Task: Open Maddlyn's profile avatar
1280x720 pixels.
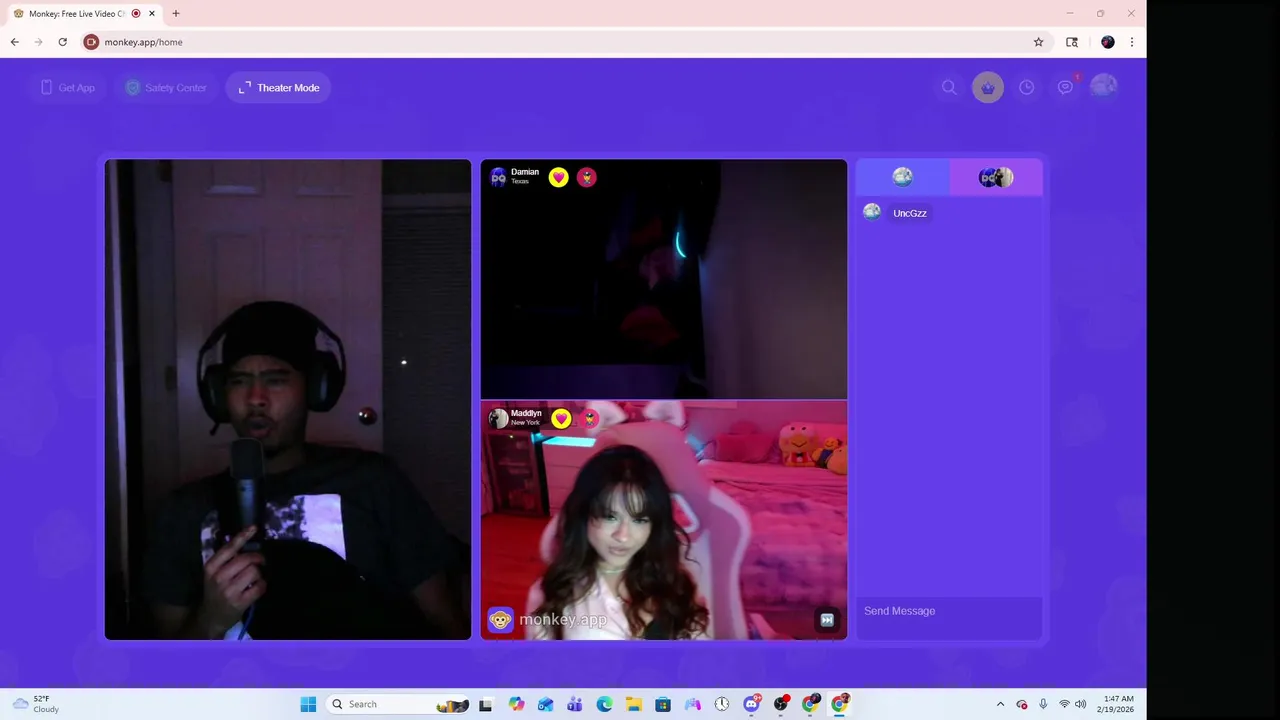Action: [x=498, y=418]
